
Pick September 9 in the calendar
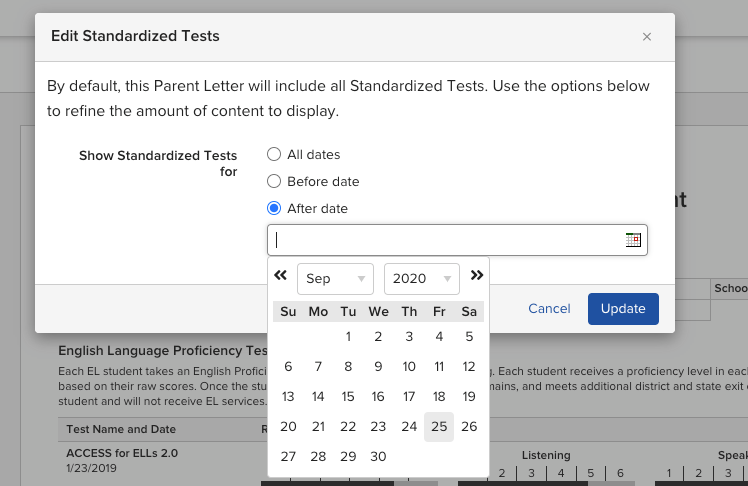[x=378, y=367]
